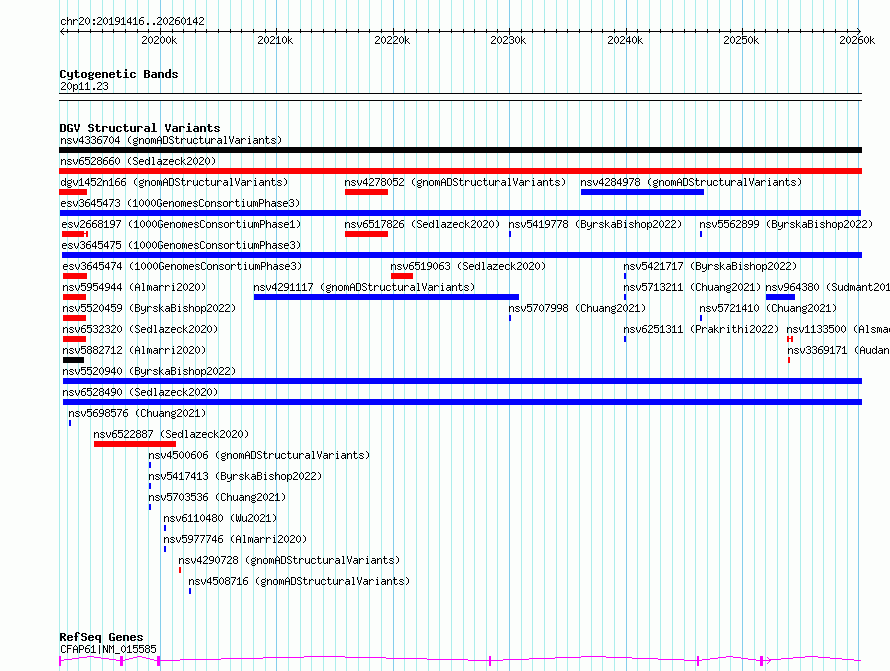The width and height of the screenshot is (890, 671).
Task: Click nsv6532320 (Sedlazeck2020) label
Action: tap(140, 329)
